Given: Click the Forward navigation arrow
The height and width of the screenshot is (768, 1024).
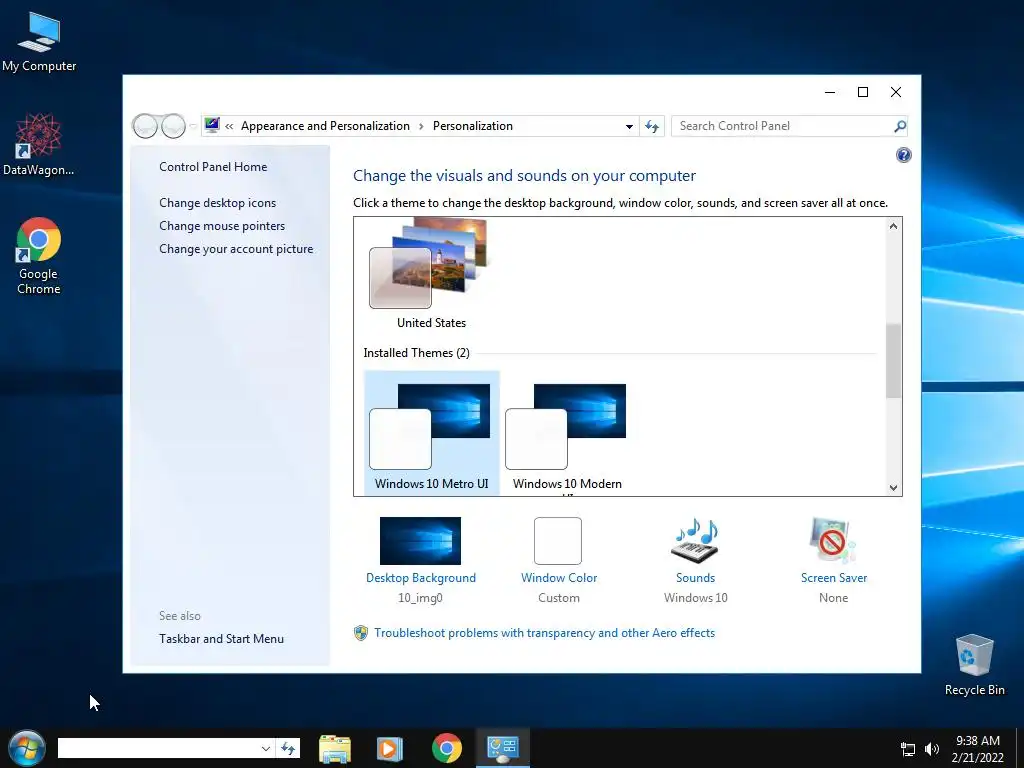Looking at the screenshot, I should click(174, 125).
